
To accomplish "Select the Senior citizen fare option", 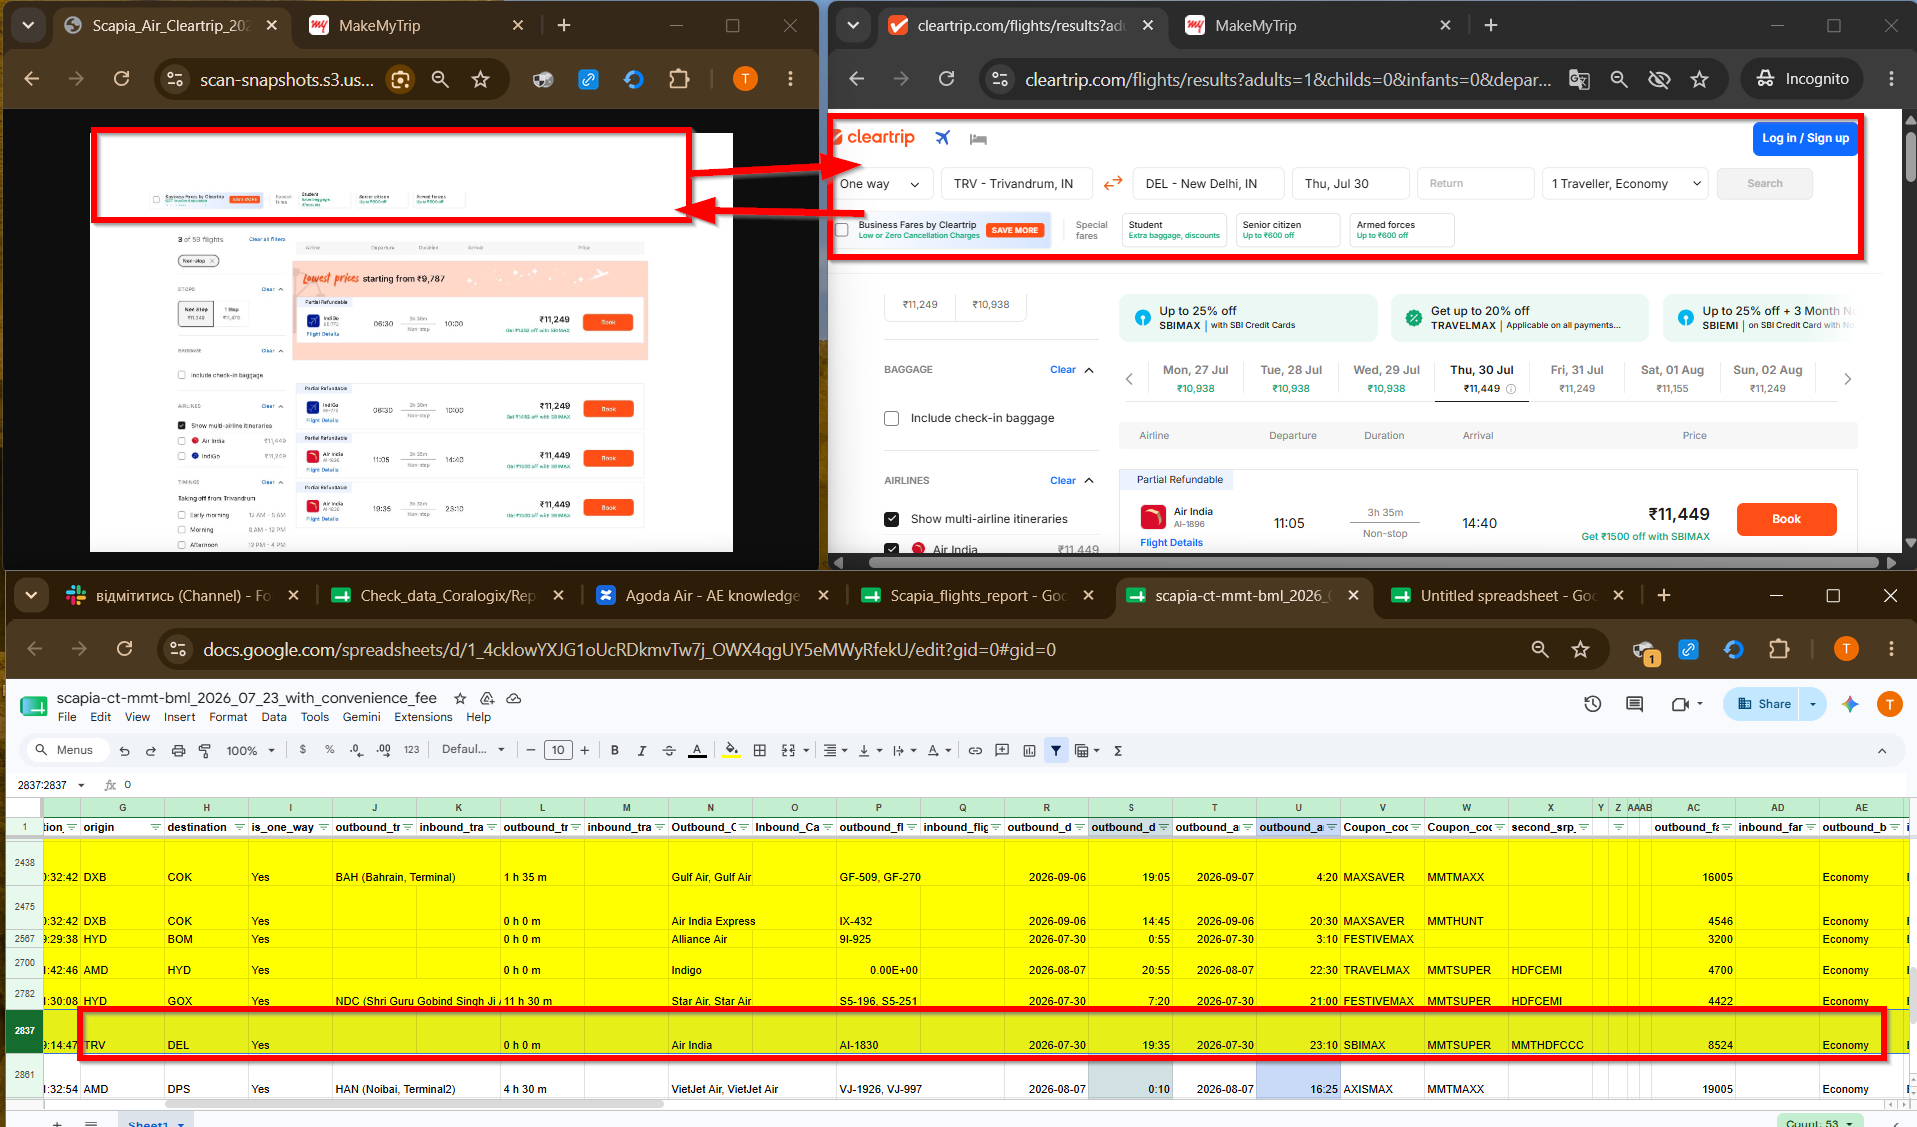I will click(1288, 230).
